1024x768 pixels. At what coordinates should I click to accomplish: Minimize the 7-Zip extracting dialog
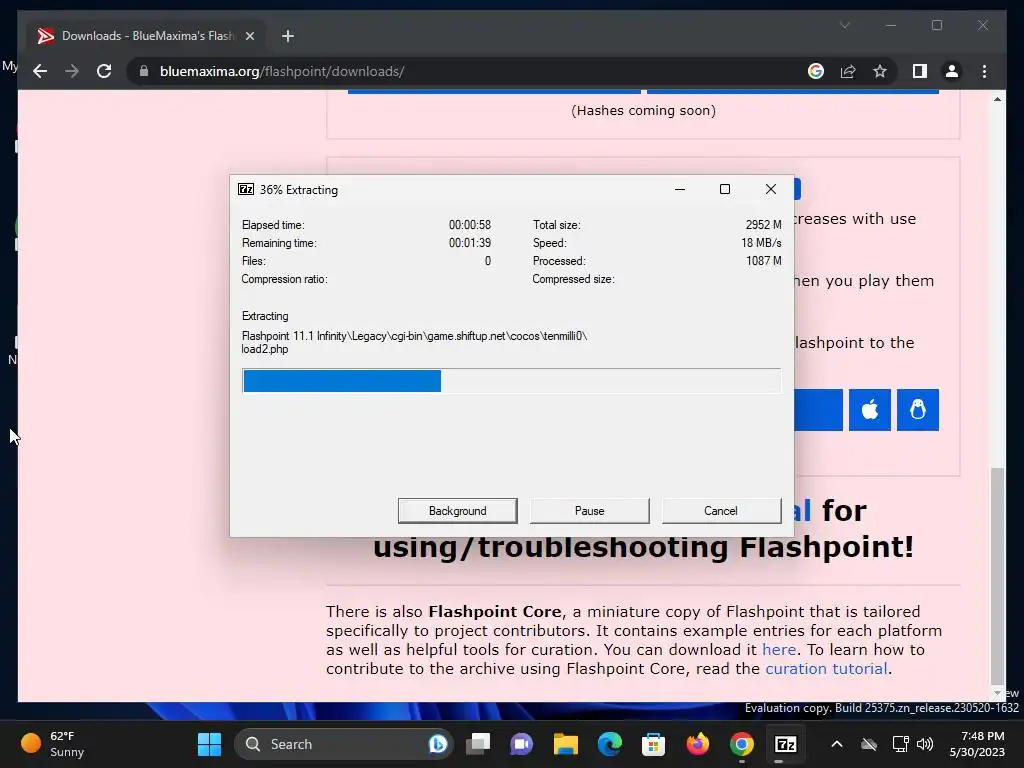(x=680, y=189)
